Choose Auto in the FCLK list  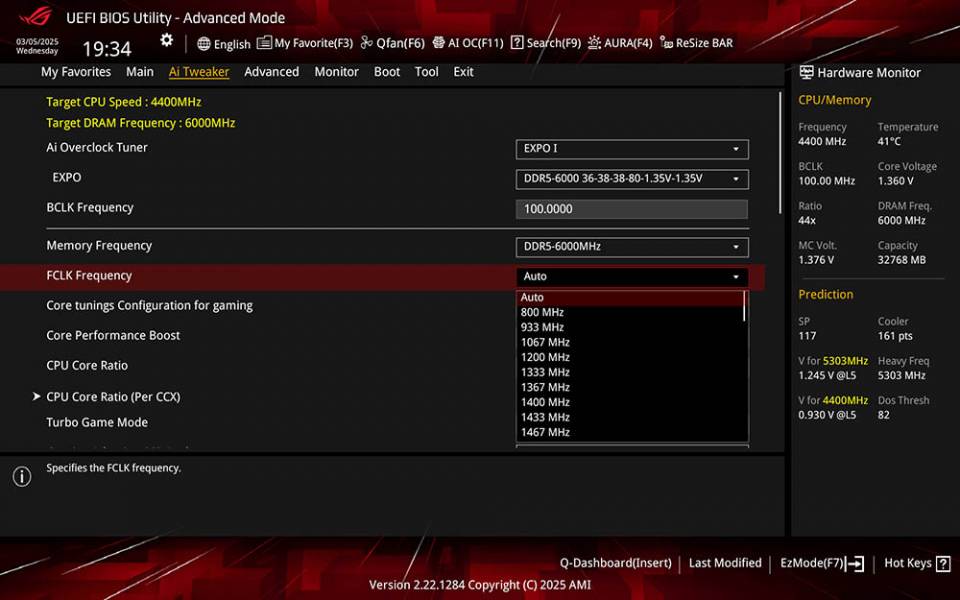629,298
